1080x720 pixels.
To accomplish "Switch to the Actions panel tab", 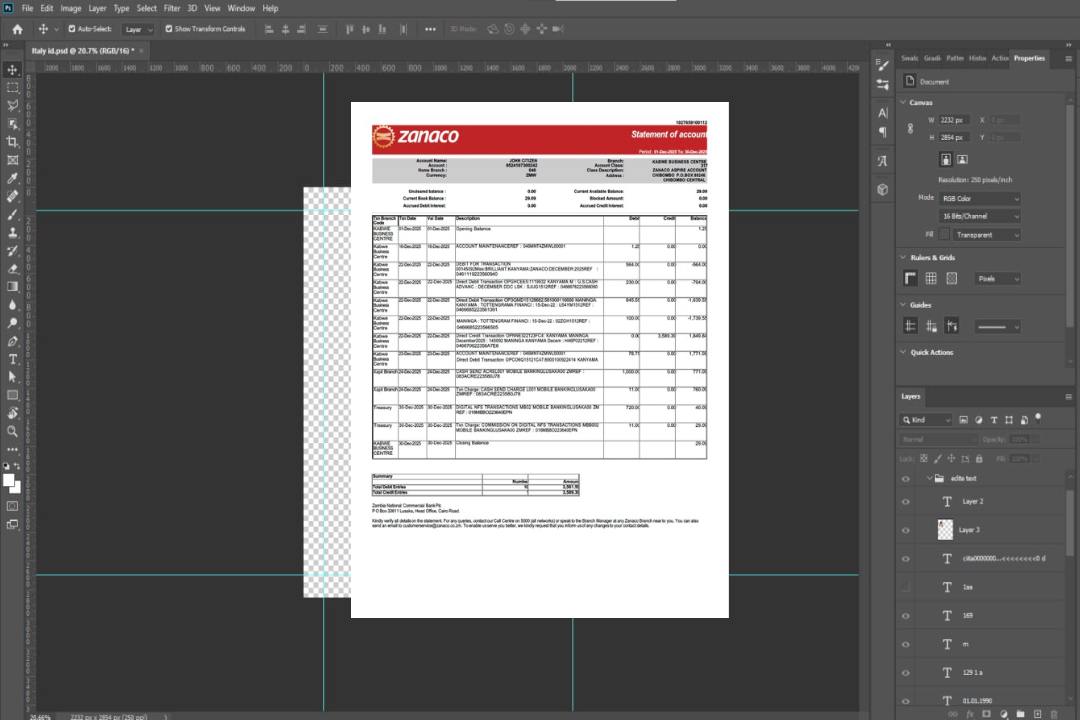I will (999, 59).
